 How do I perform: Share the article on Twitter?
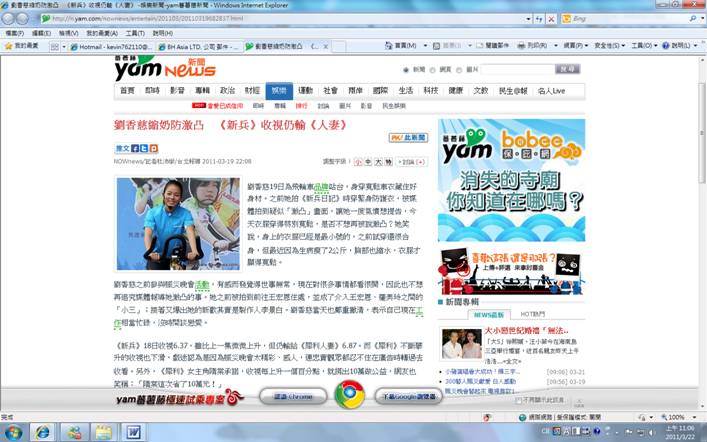[x=144, y=148]
